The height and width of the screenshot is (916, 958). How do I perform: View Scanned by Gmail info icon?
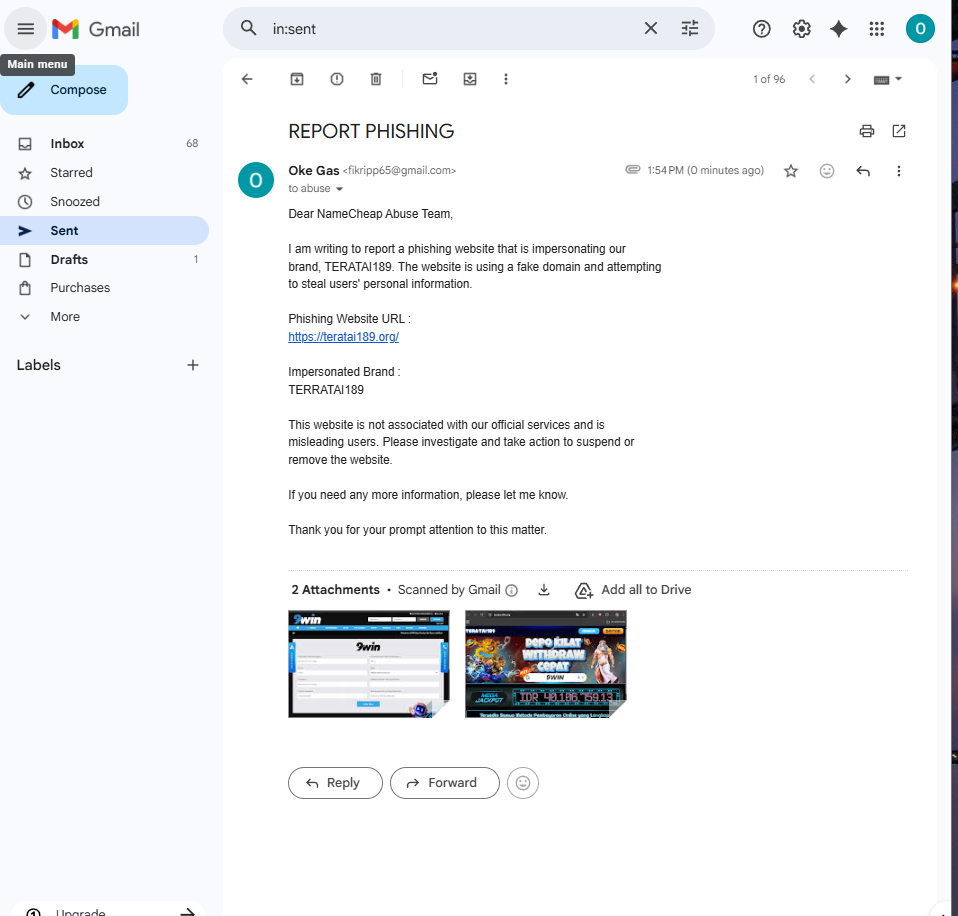pyautogui.click(x=511, y=590)
